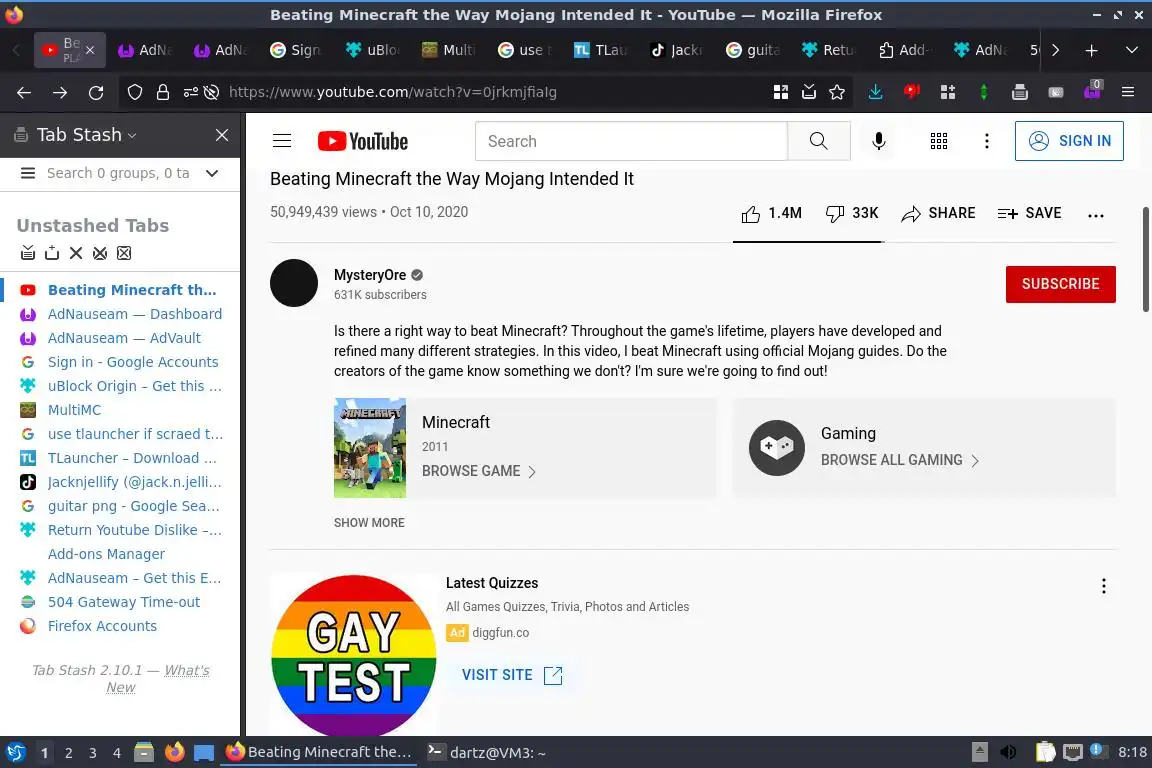Click boxed X icon under Unstashed Tabs

point(124,253)
